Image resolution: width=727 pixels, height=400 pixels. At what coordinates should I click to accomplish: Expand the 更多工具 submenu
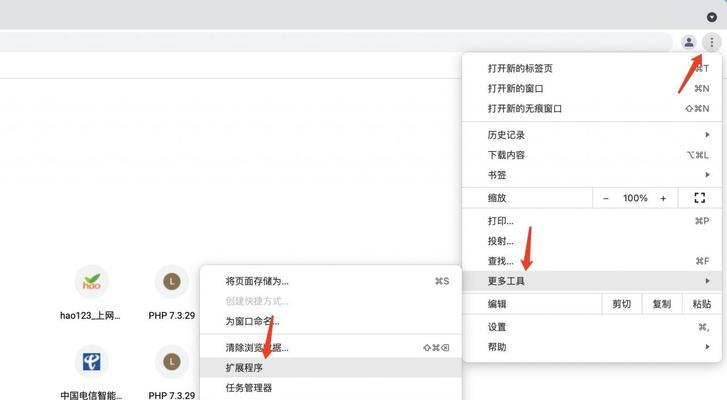coord(592,281)
